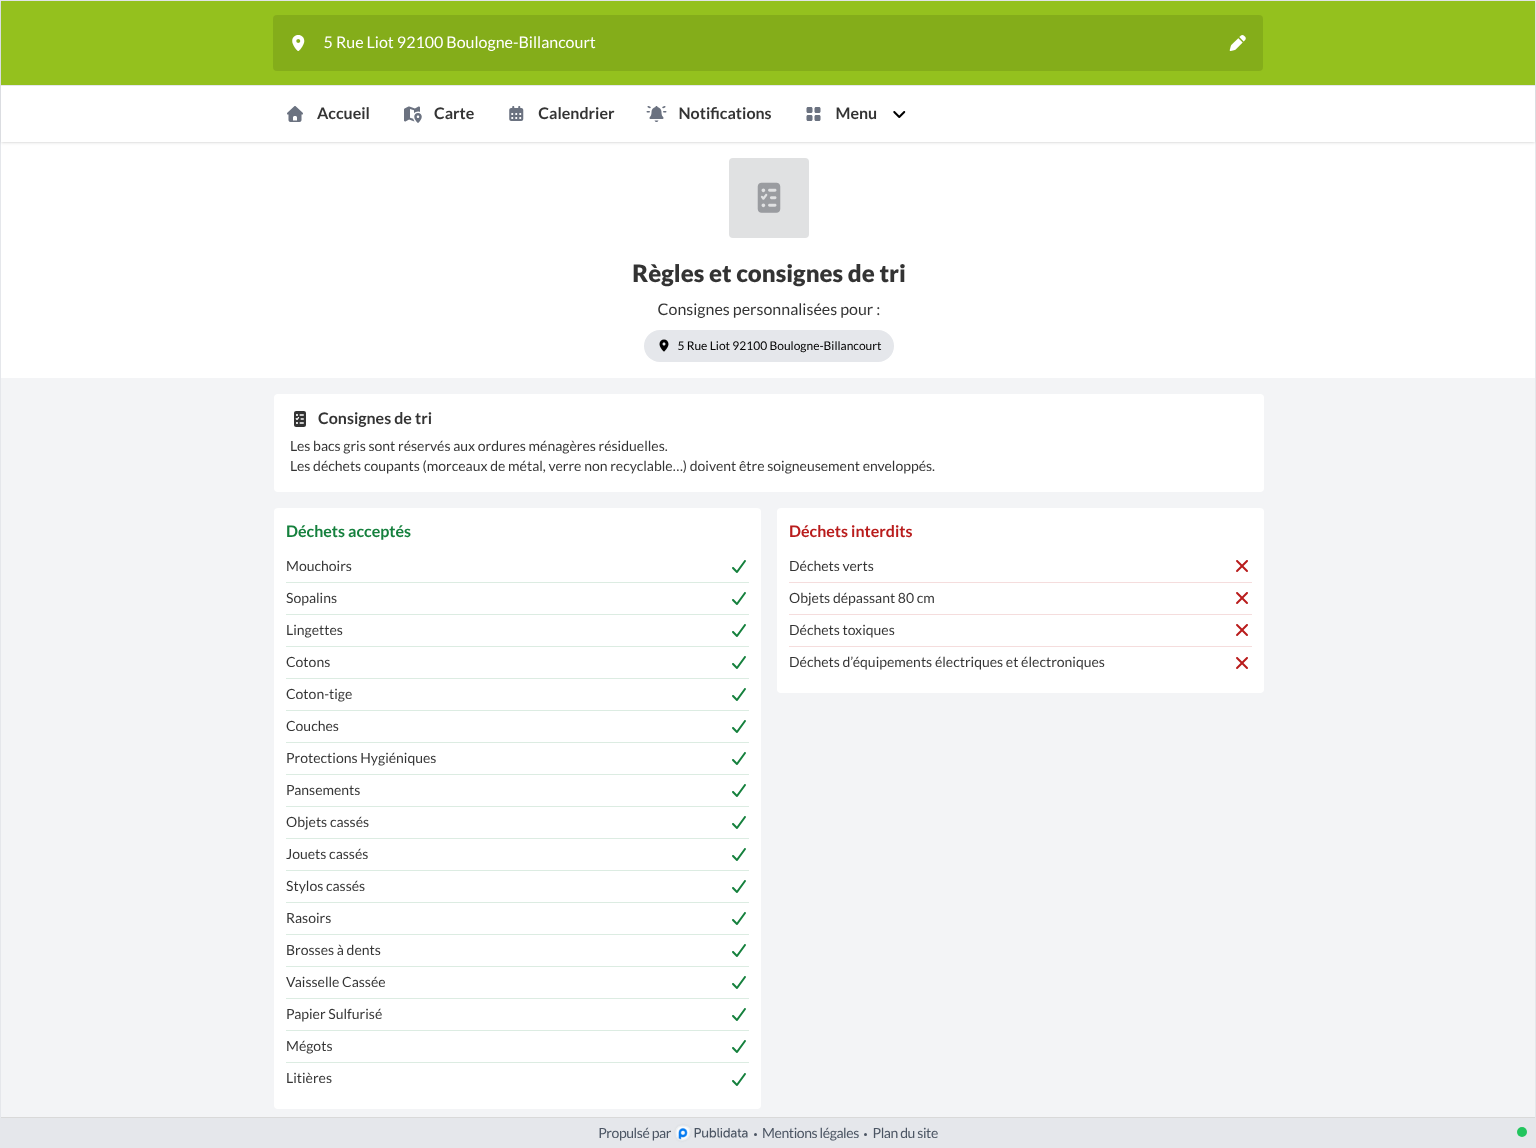Open Mentions légales link
The height and width of the screenshot is (1148, 1536).
click(810, 1133)
